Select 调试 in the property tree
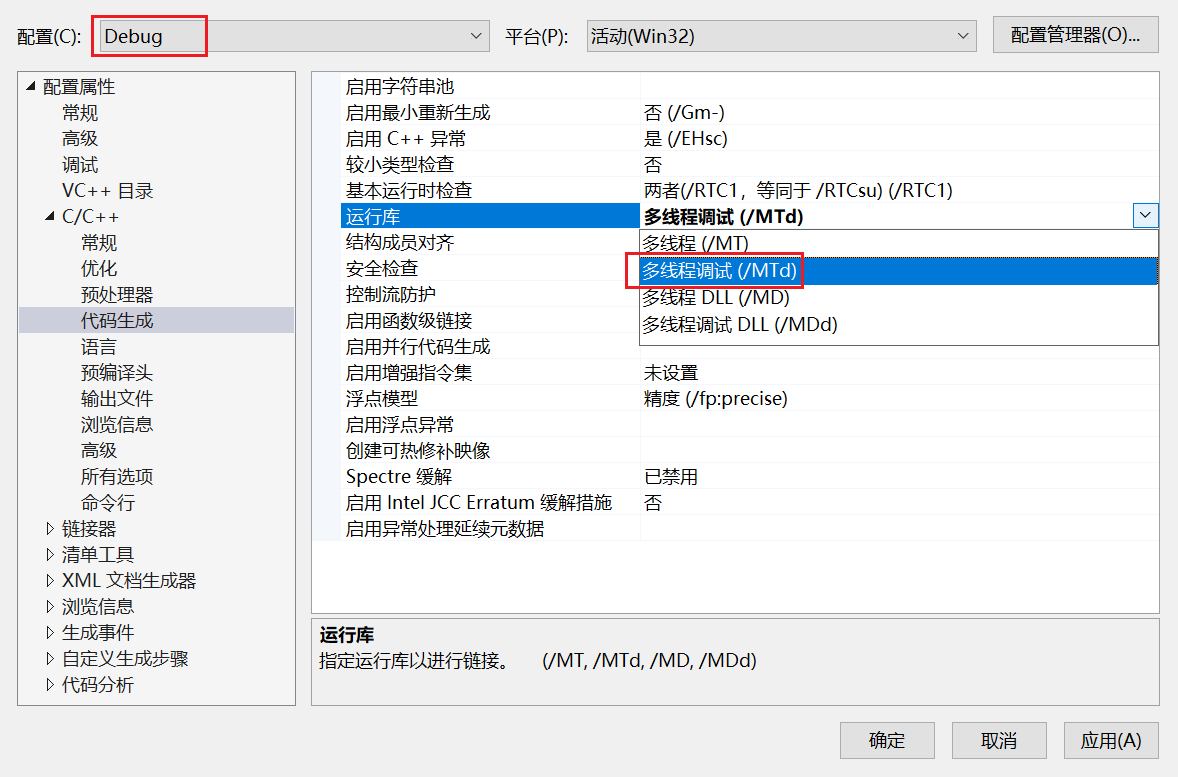Screen dimensions: 1178x777 click(x=80, y=165)
